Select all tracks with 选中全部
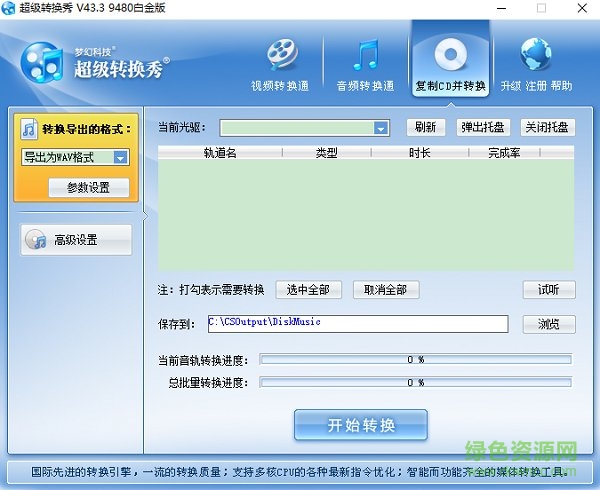Image resolution: width=600 pixels, height=490 pixels. coord(309,290)
